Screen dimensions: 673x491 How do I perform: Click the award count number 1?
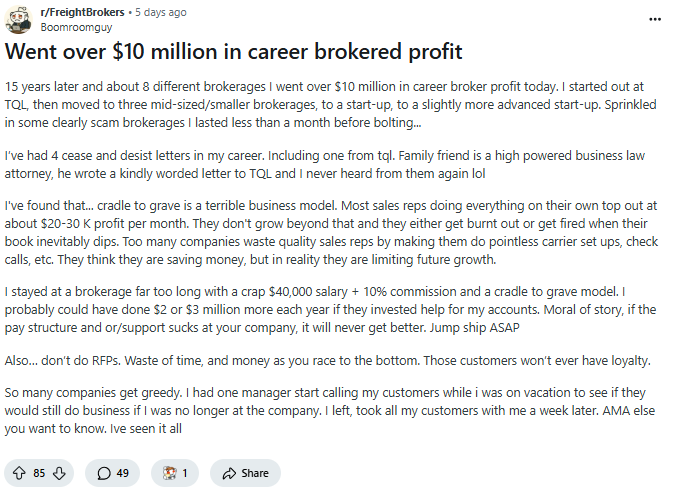coord(184,473)
